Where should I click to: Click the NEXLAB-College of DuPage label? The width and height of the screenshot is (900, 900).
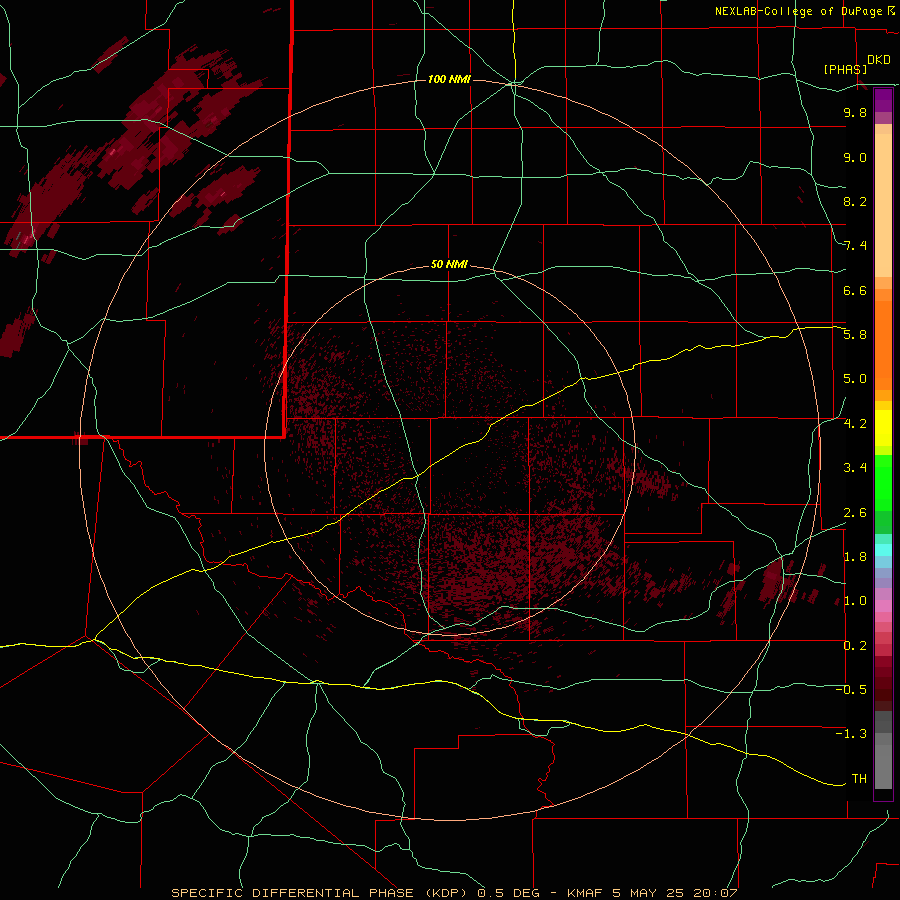coord(798,11)
